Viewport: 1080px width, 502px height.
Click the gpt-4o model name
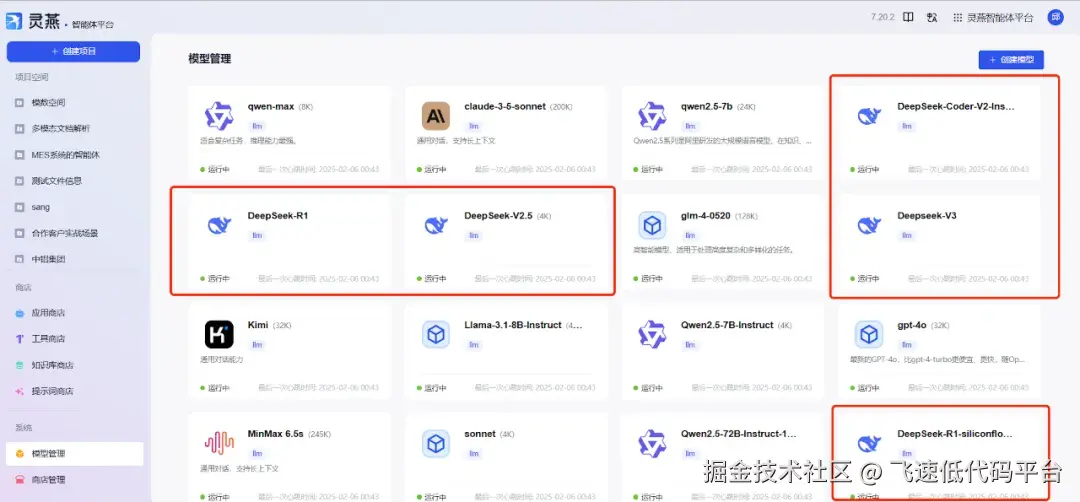911,325
